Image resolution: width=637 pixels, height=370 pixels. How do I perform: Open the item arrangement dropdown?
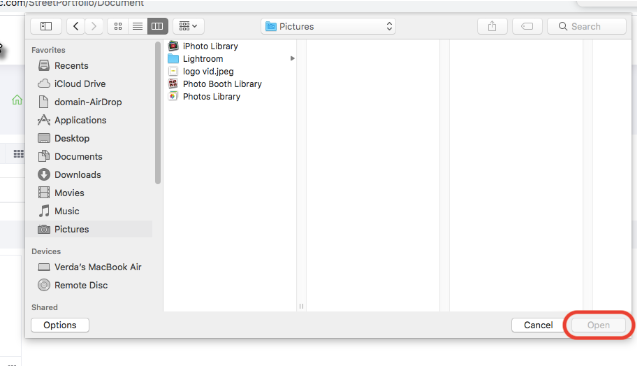pos(188,26)
